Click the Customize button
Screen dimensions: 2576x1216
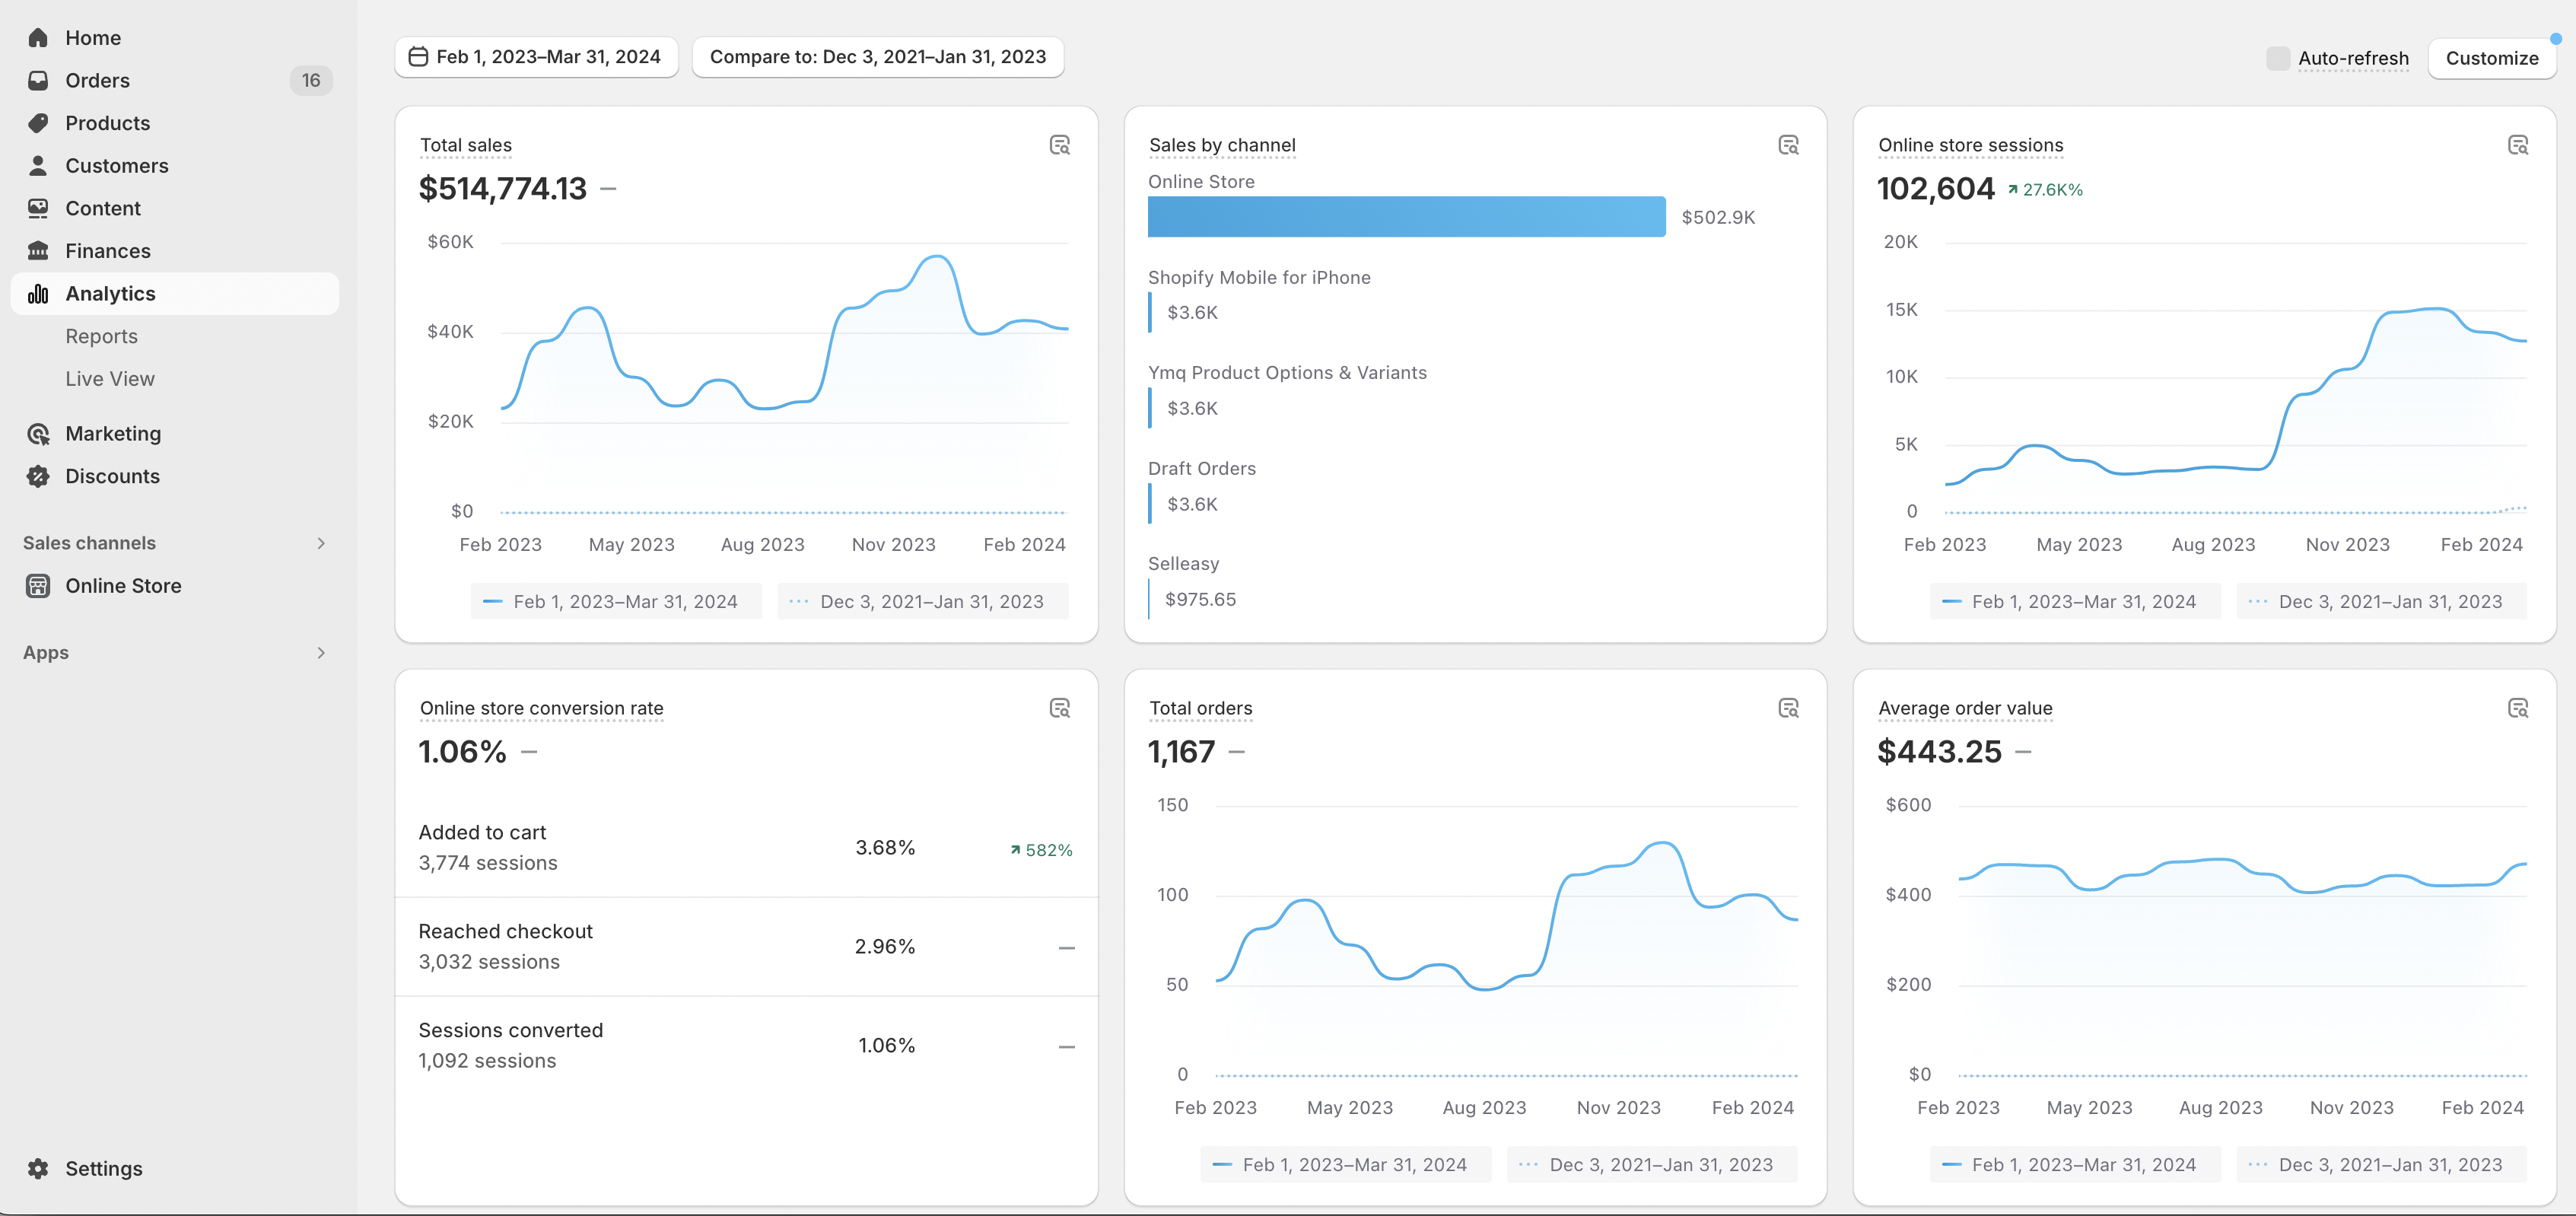(2492, 58)
